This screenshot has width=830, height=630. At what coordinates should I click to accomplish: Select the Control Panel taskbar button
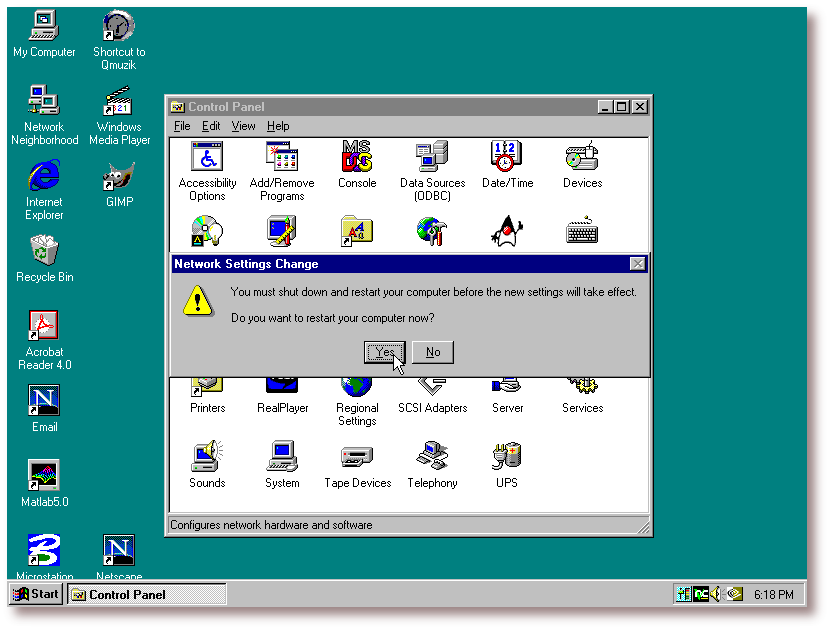[146, 594]
